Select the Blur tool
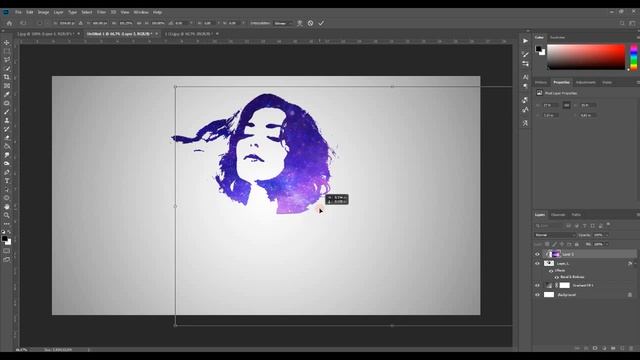The height and width of the screenshot is (360, 640). [x=7, y=155]
